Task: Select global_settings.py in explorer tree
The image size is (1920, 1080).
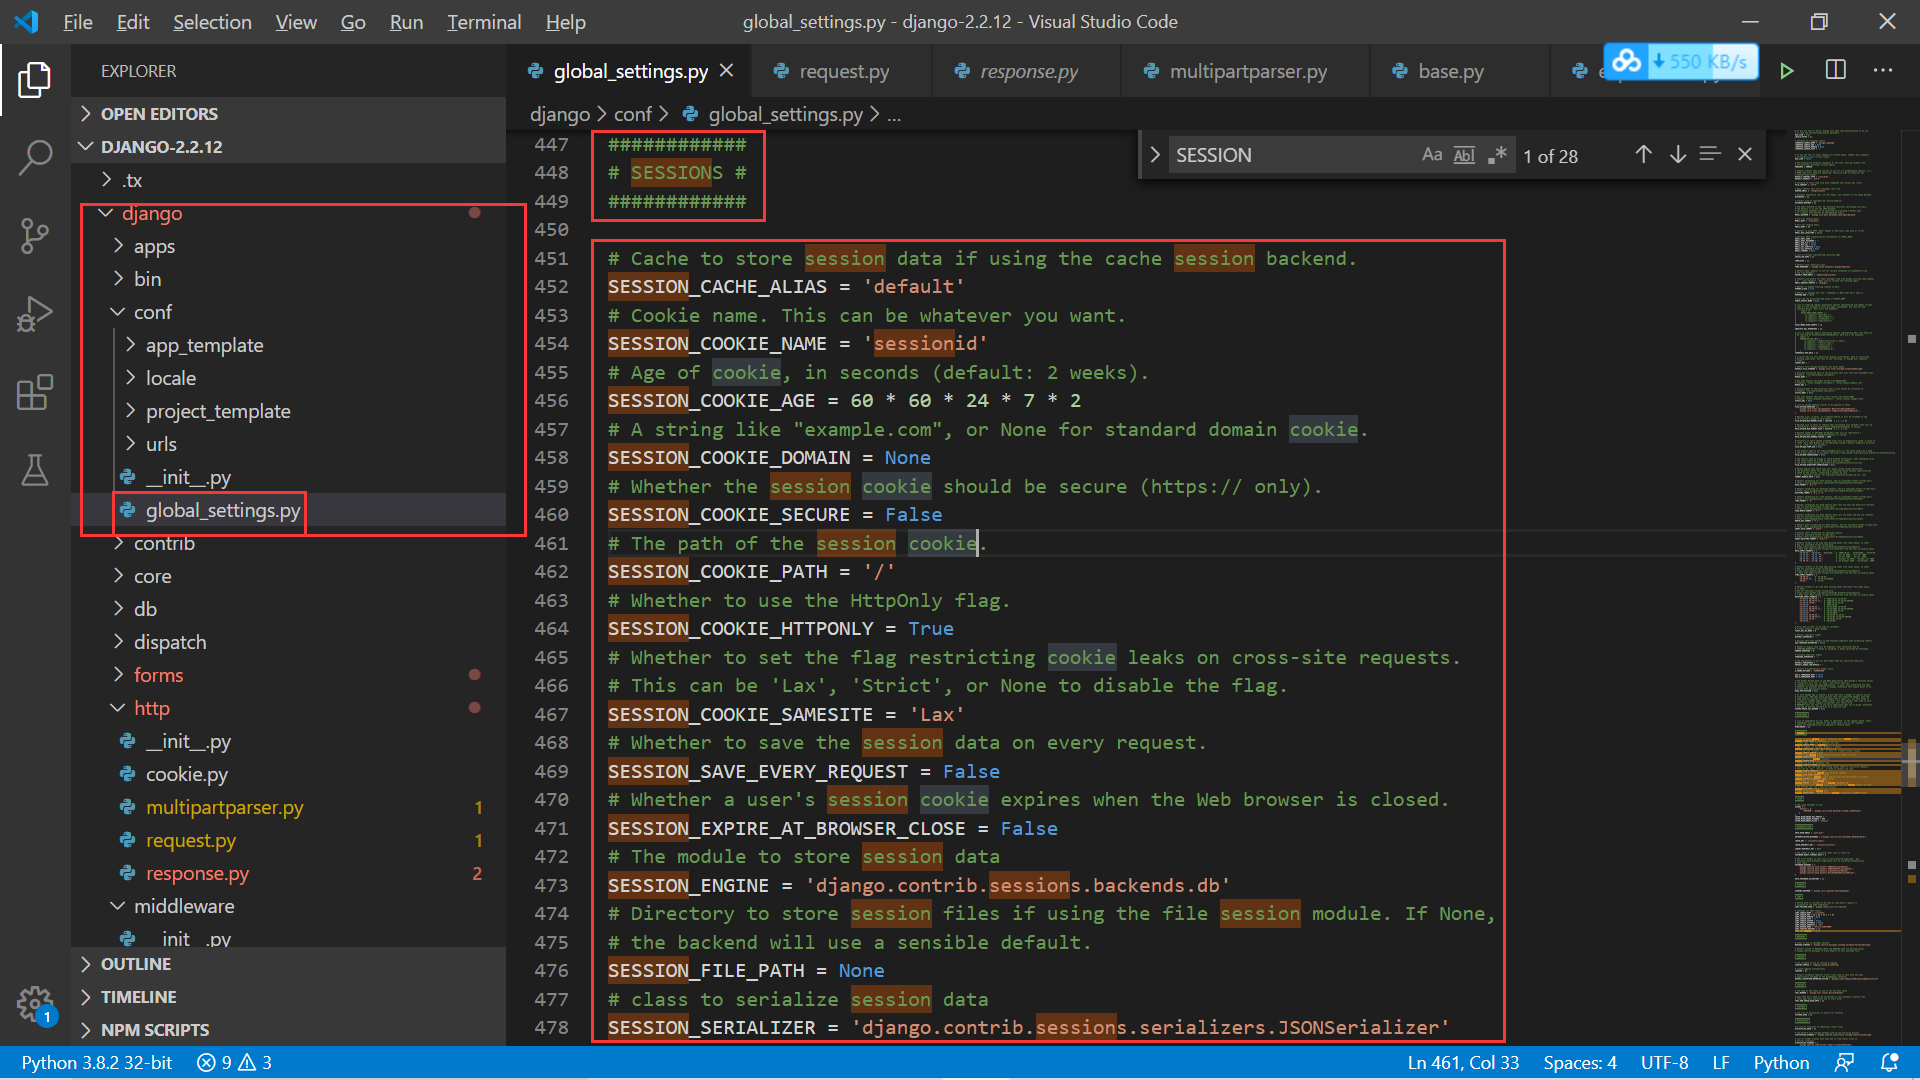Action: tap(223, 510)
